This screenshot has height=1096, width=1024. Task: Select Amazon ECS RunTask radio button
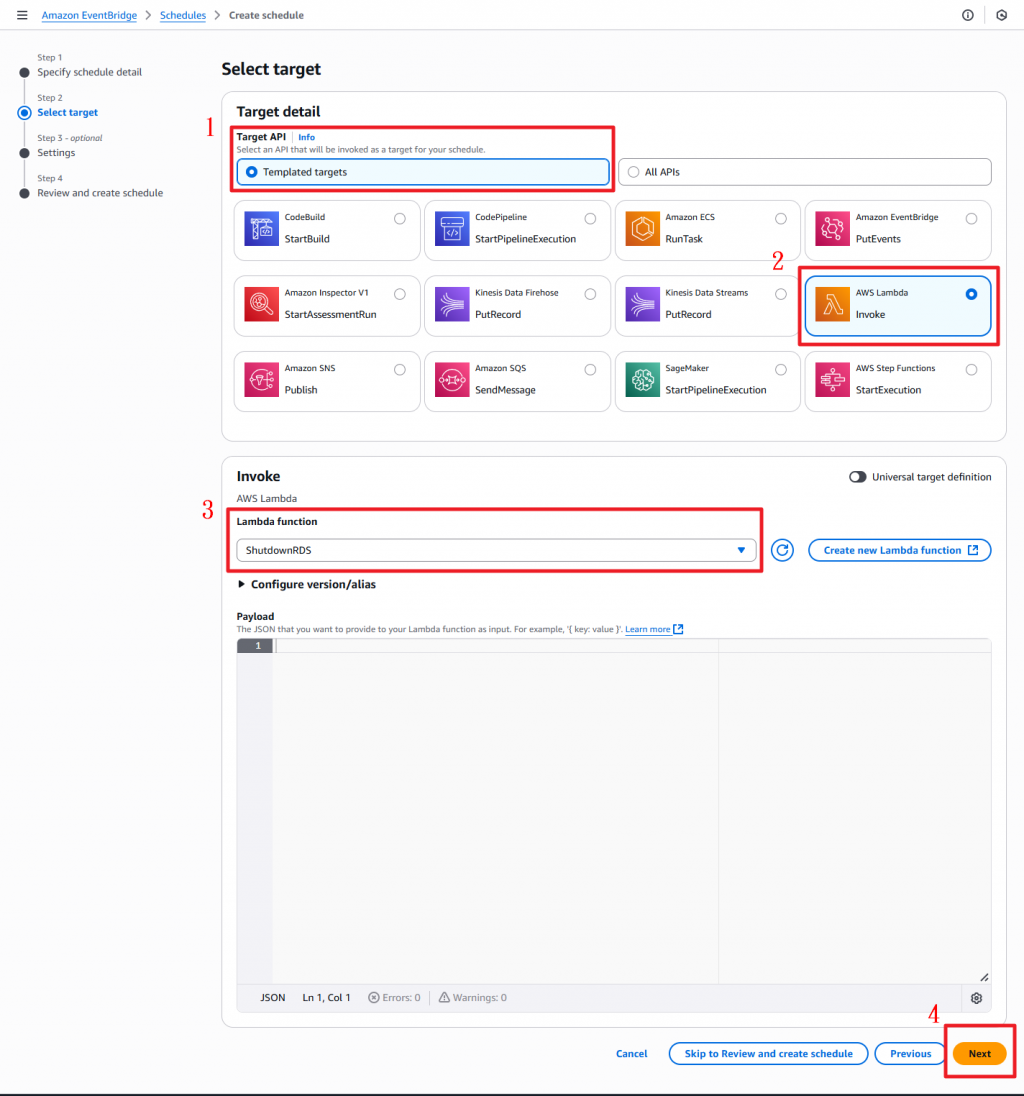[781, 219]
